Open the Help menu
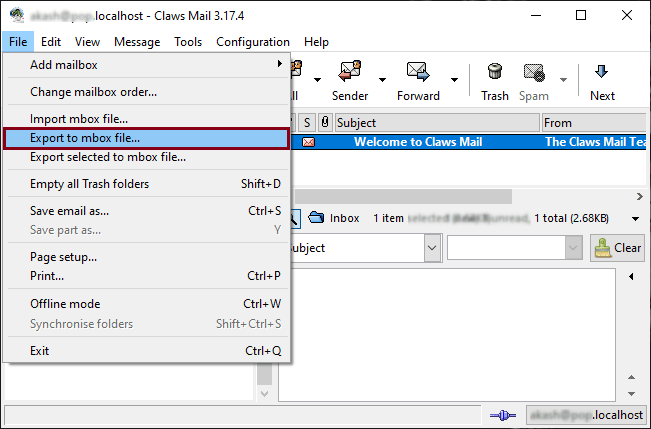Viewport: 651px width, 429px height. (x=316, y=42)
